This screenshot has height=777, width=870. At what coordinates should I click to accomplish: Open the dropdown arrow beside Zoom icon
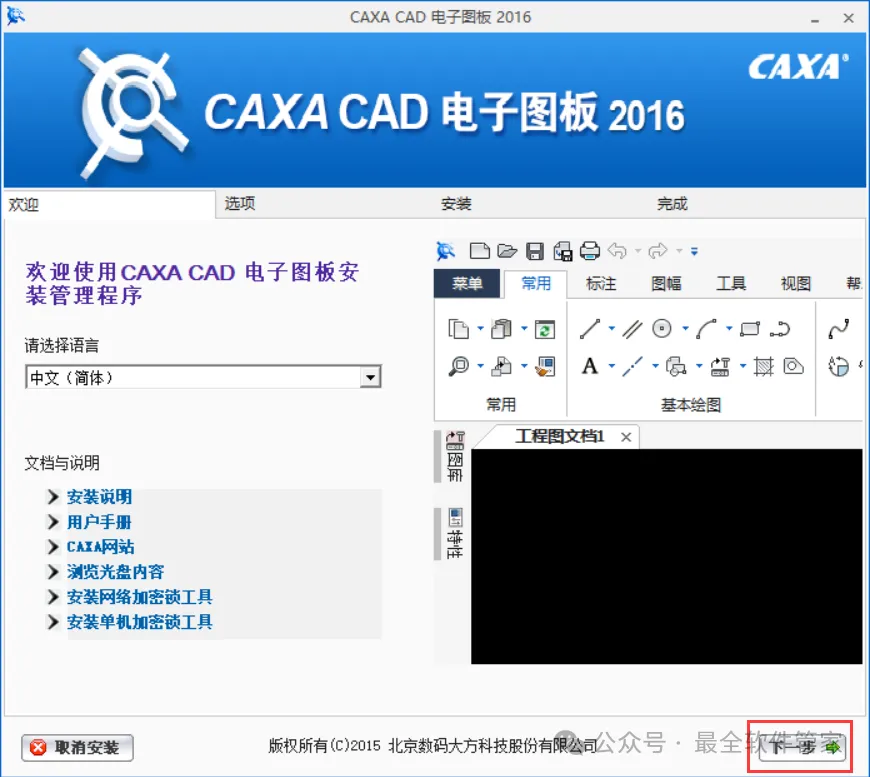480,366
